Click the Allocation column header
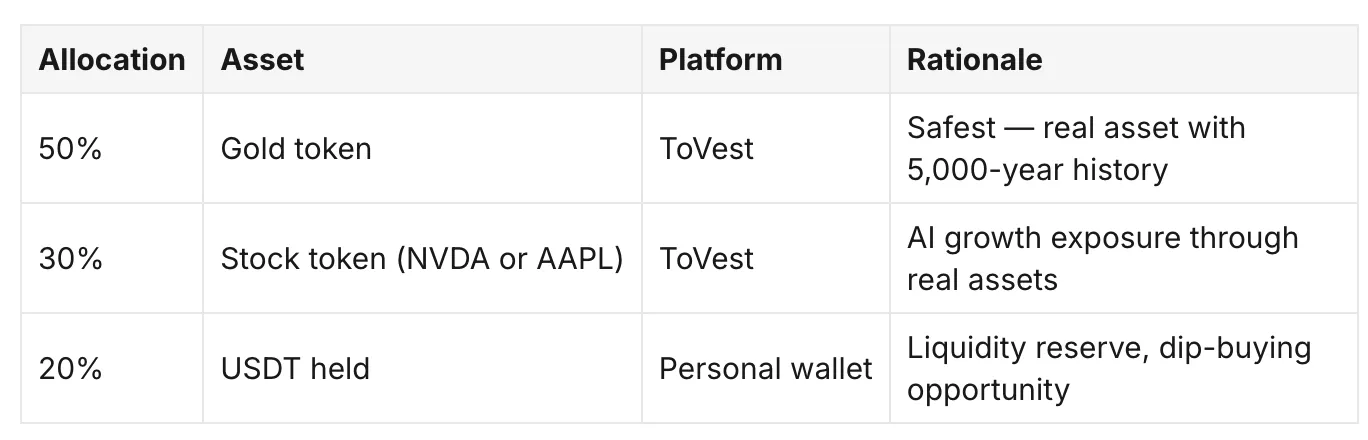The height and width of the screenshot is (440, 1368). (x=112, y=59)
